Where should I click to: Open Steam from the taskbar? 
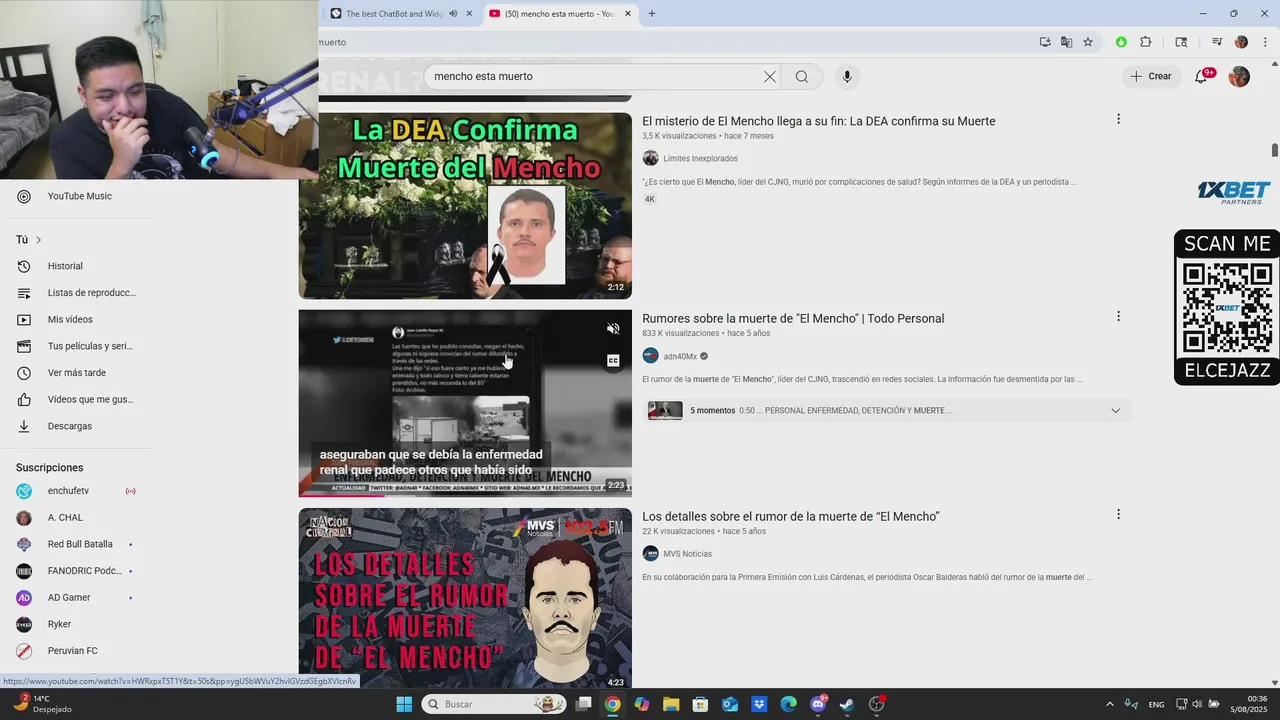[847, 704]
